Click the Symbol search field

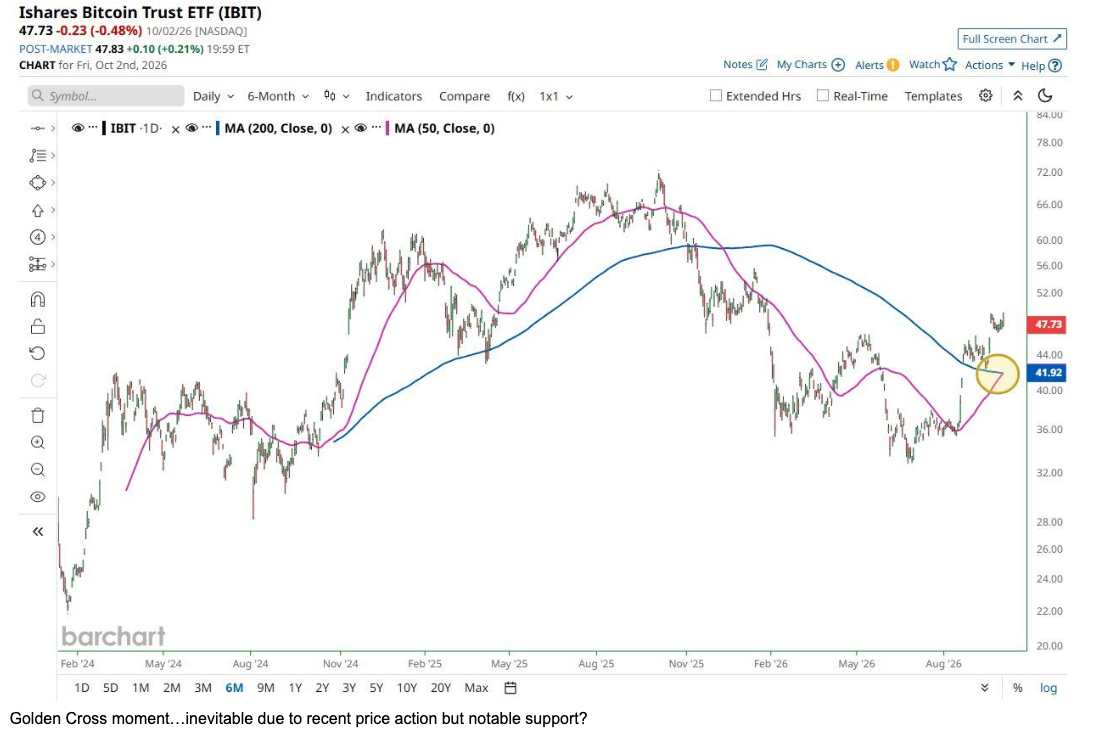tap(106, 96)
